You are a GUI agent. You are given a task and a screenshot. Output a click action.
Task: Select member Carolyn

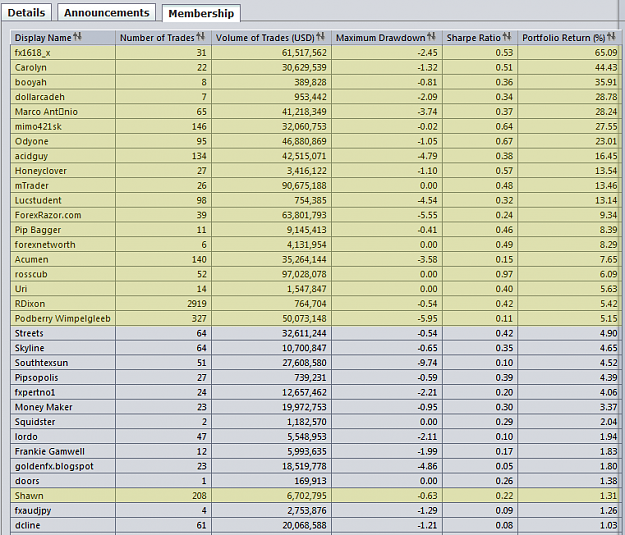click(31, 67)
